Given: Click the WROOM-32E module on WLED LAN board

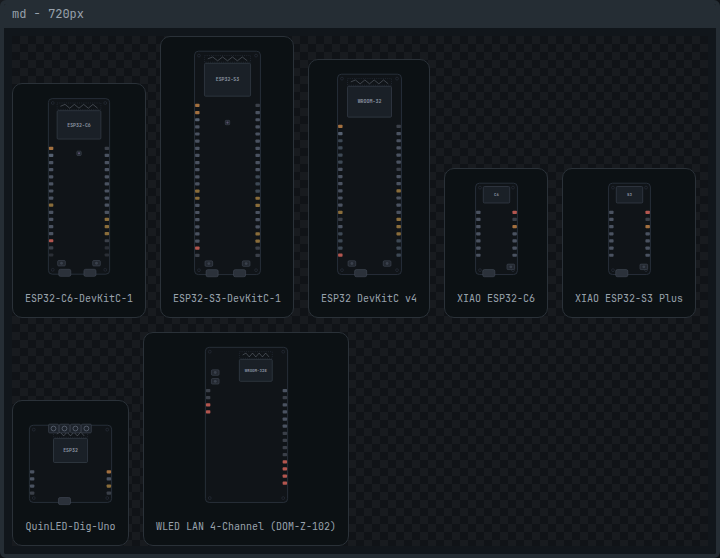Looking at the screenshot, I should (x=256, y=370).
